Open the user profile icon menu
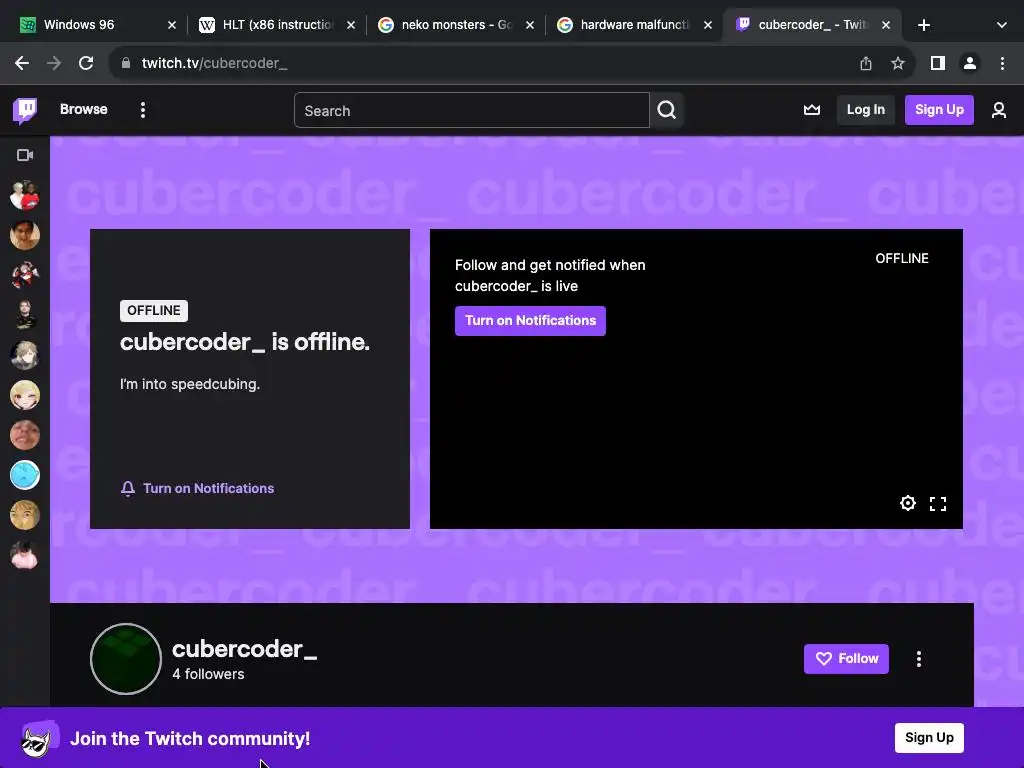Image resolution: width=1024 pixels, height=768 pixels. [x=999, y=110]
